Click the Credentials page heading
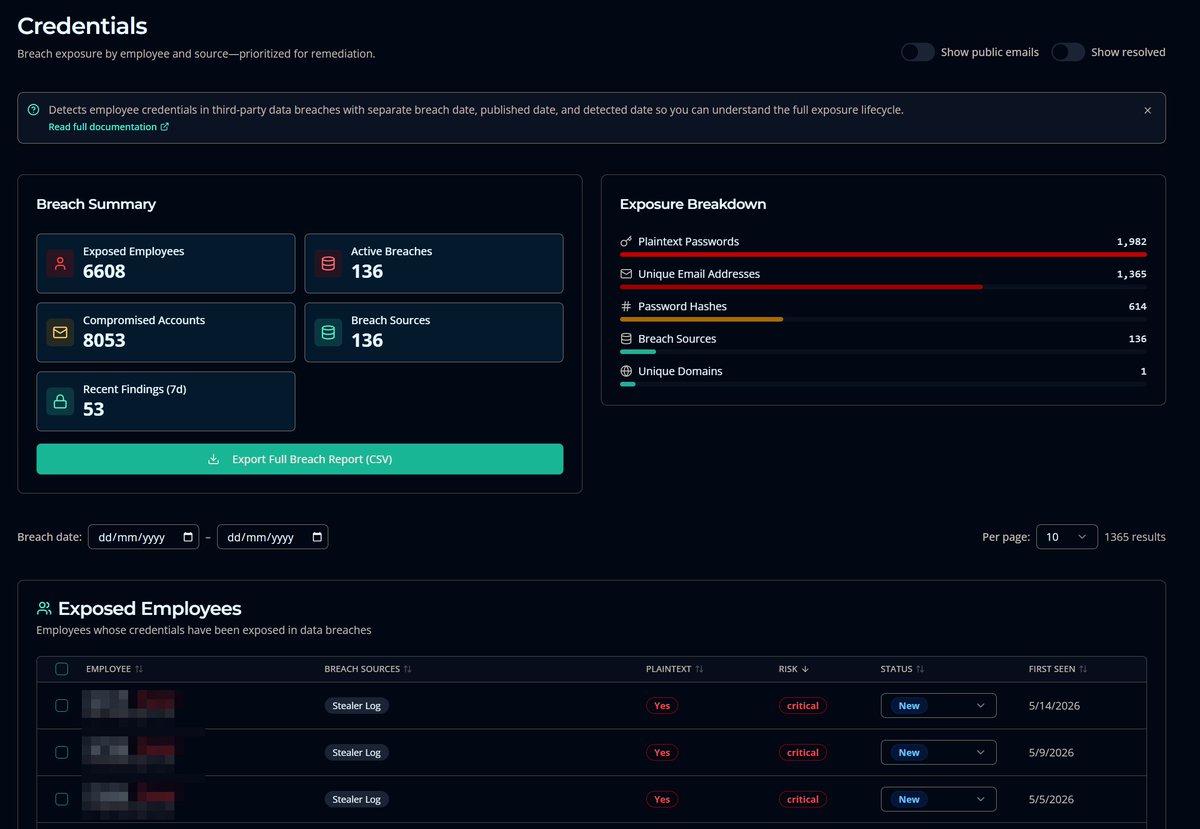The image size is (1200, 829). click(82, 26)
